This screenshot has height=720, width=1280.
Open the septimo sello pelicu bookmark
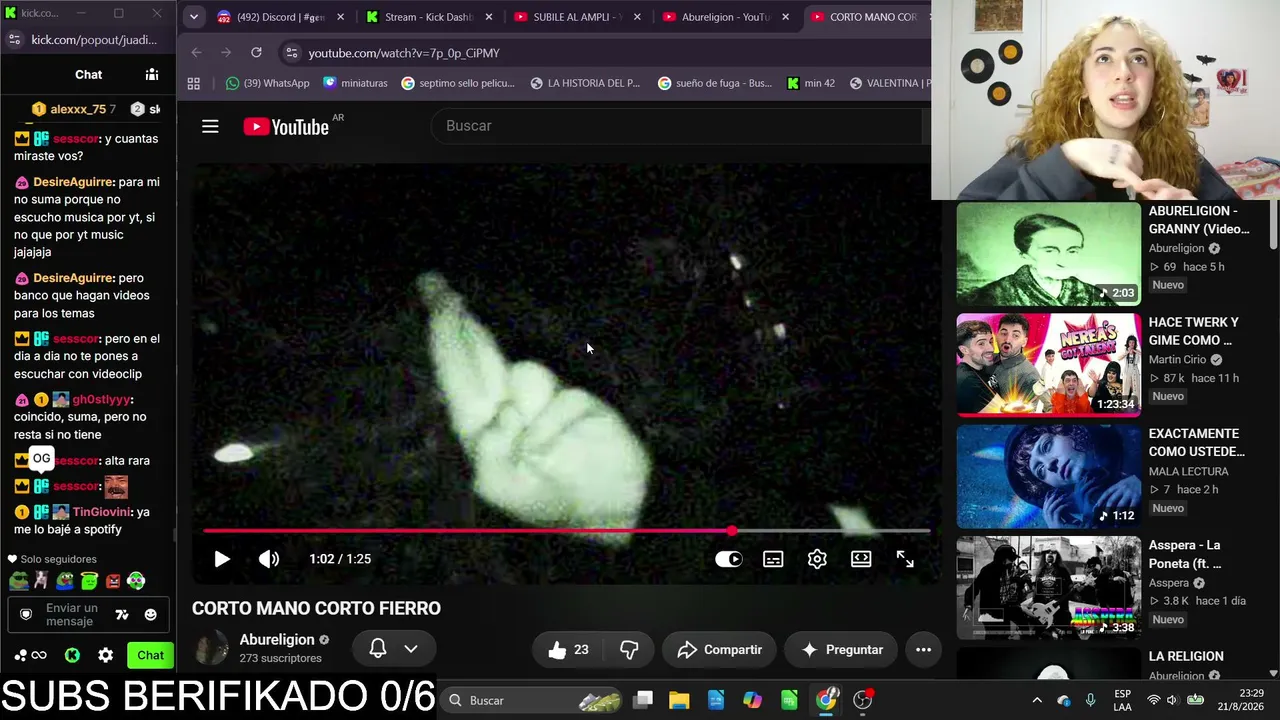point(458,83)
